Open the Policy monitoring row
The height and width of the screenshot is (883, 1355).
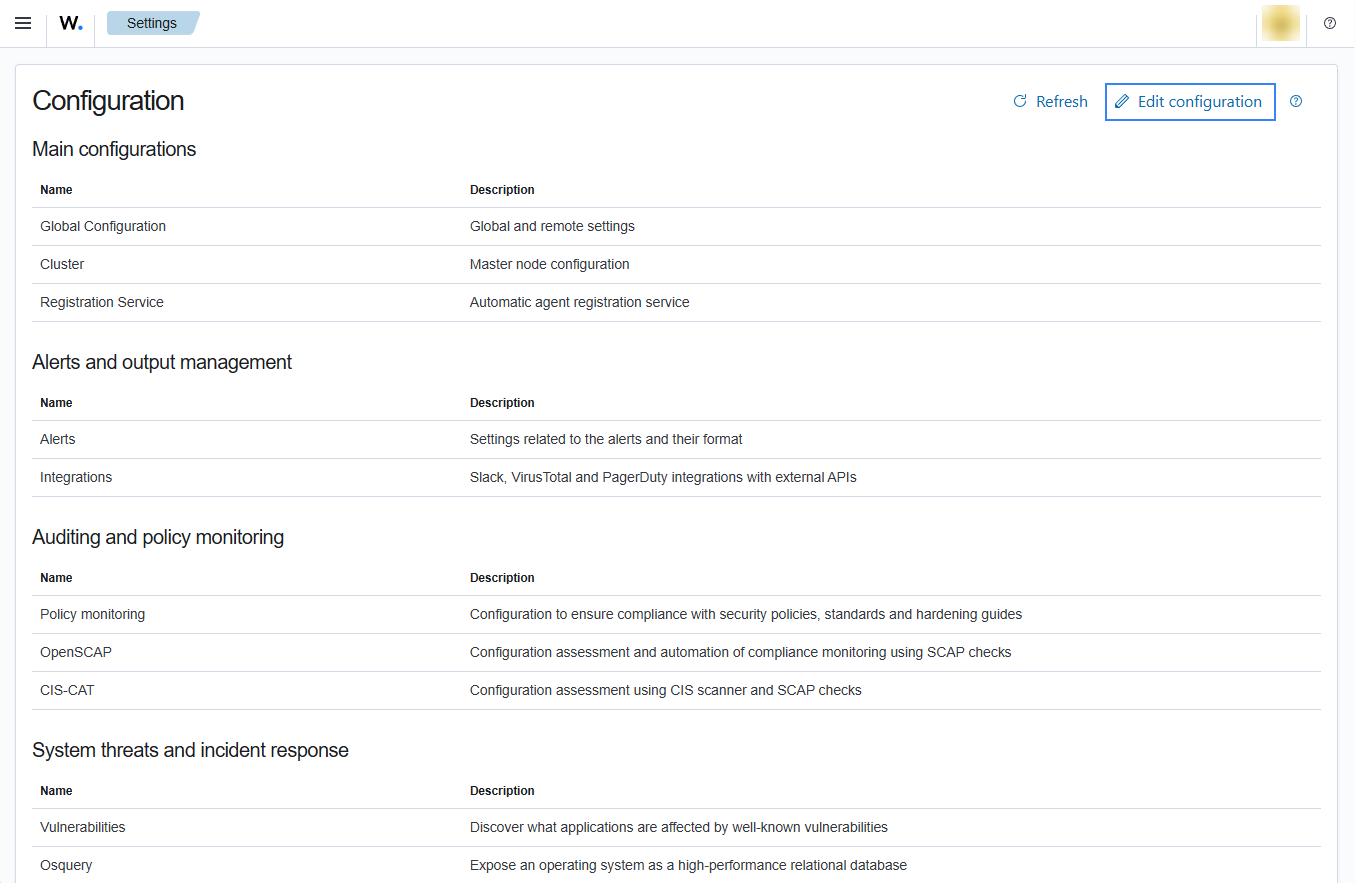tap(92, 614)
